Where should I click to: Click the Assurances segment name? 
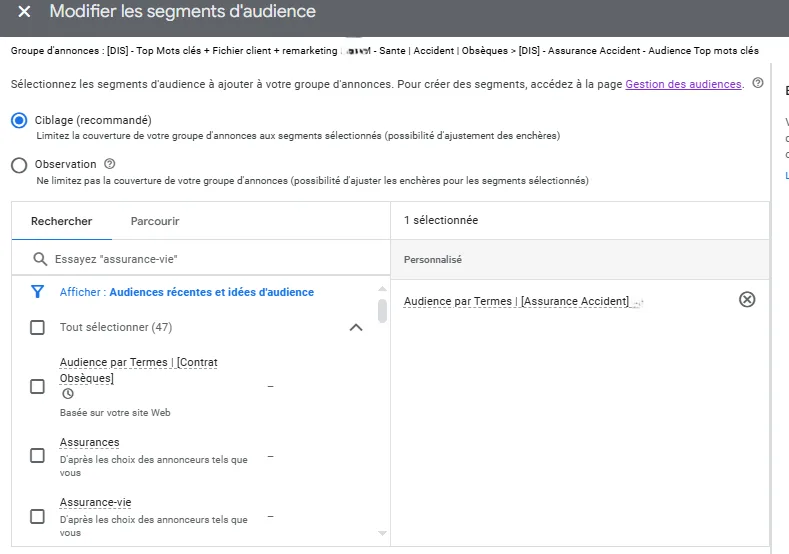(90, 442)
